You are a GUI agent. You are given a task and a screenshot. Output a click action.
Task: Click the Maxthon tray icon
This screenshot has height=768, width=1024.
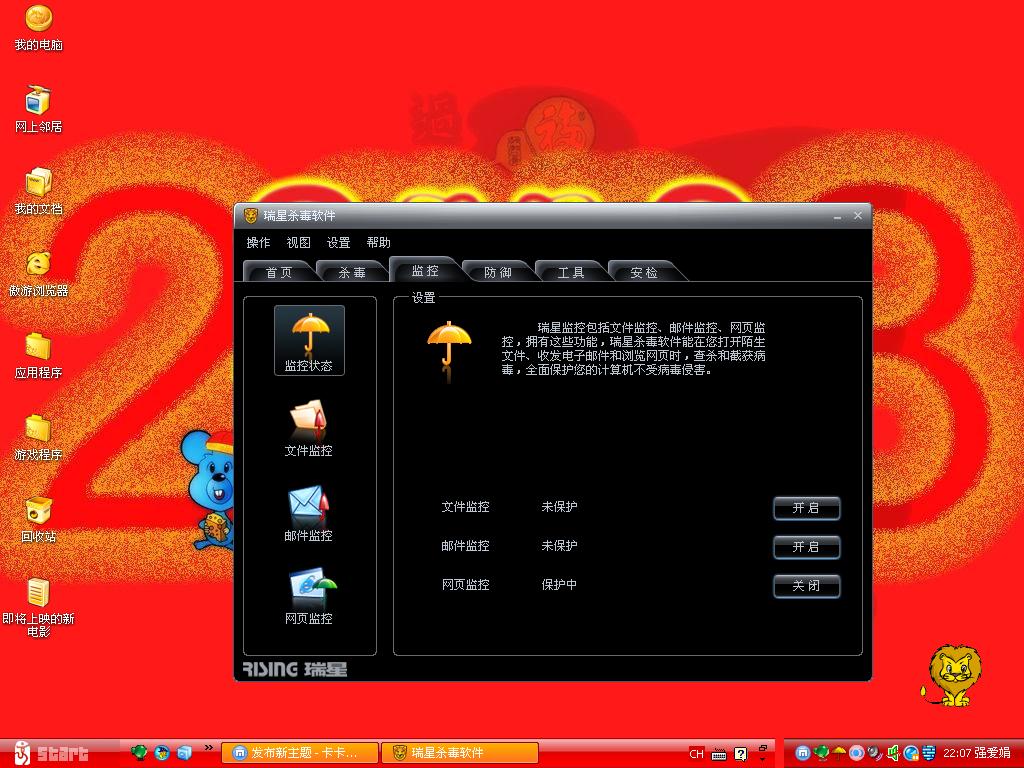(x=803, y=753)
